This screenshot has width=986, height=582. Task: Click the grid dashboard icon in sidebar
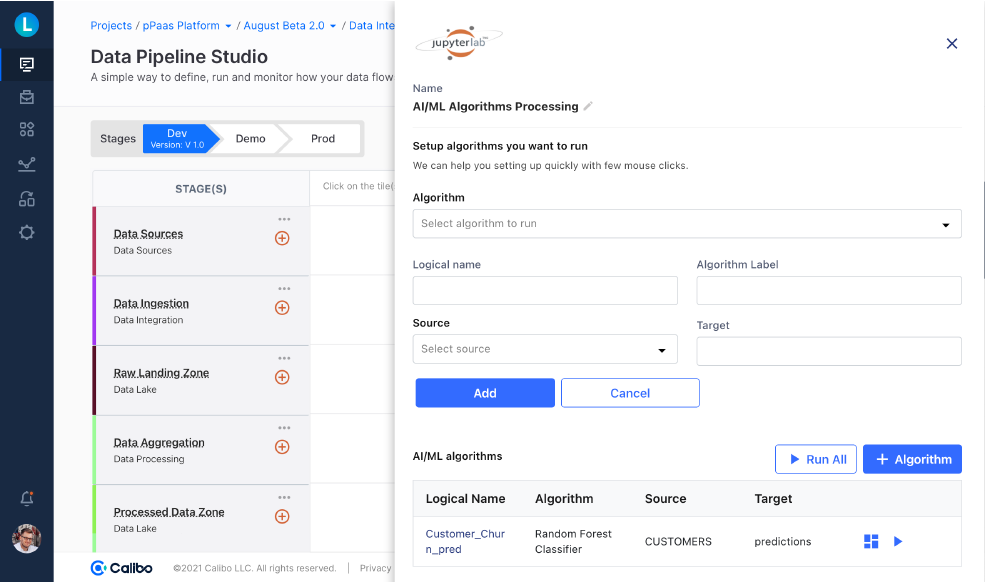[x=27, y=129]
